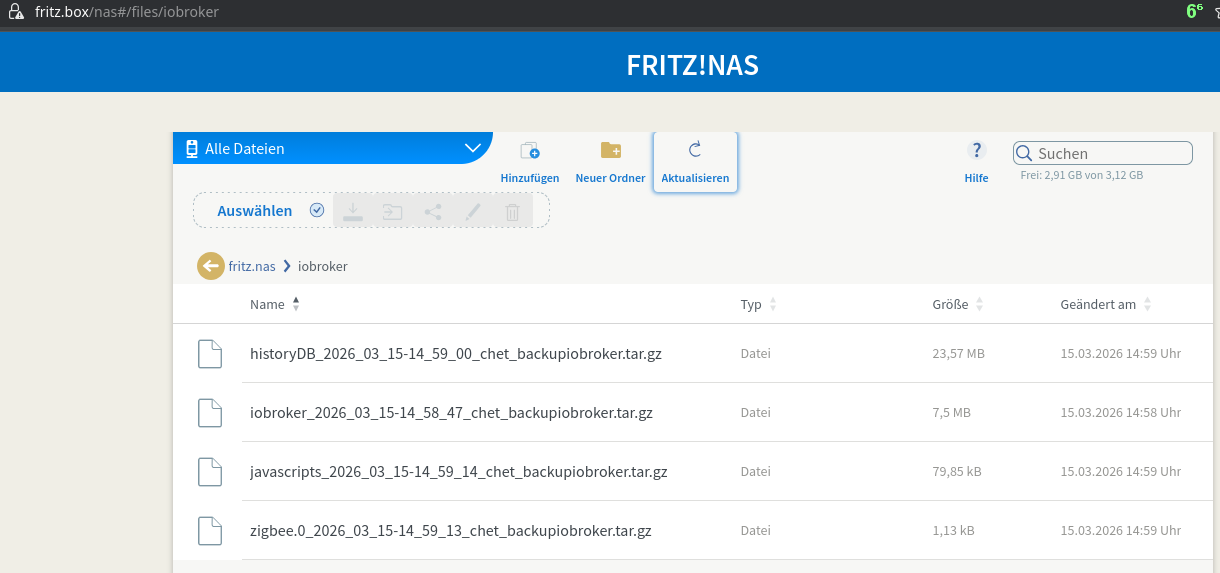Click the 1,13 kB size value

tap(953, 531)
